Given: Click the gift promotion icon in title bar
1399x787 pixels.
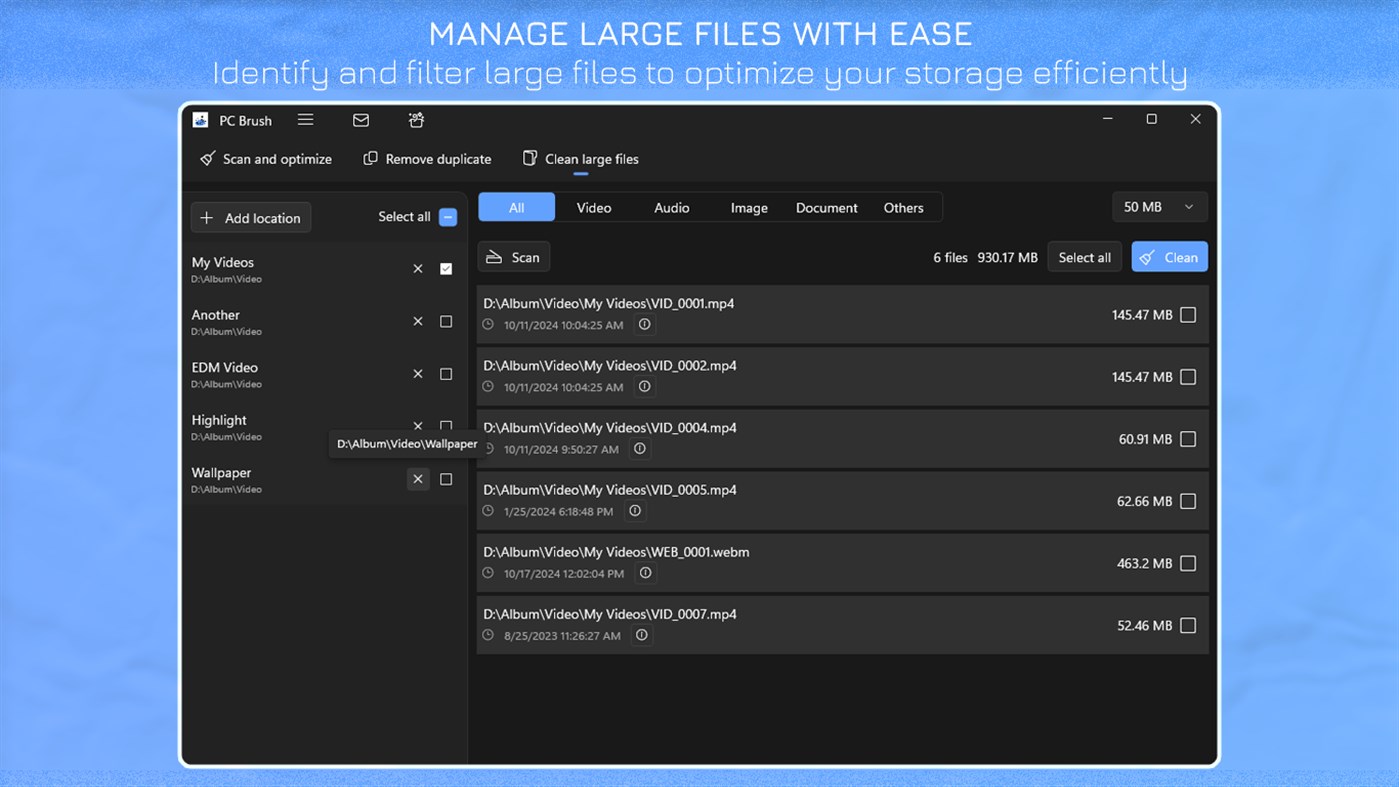Looking at the screenshot, I should [415, 119].
